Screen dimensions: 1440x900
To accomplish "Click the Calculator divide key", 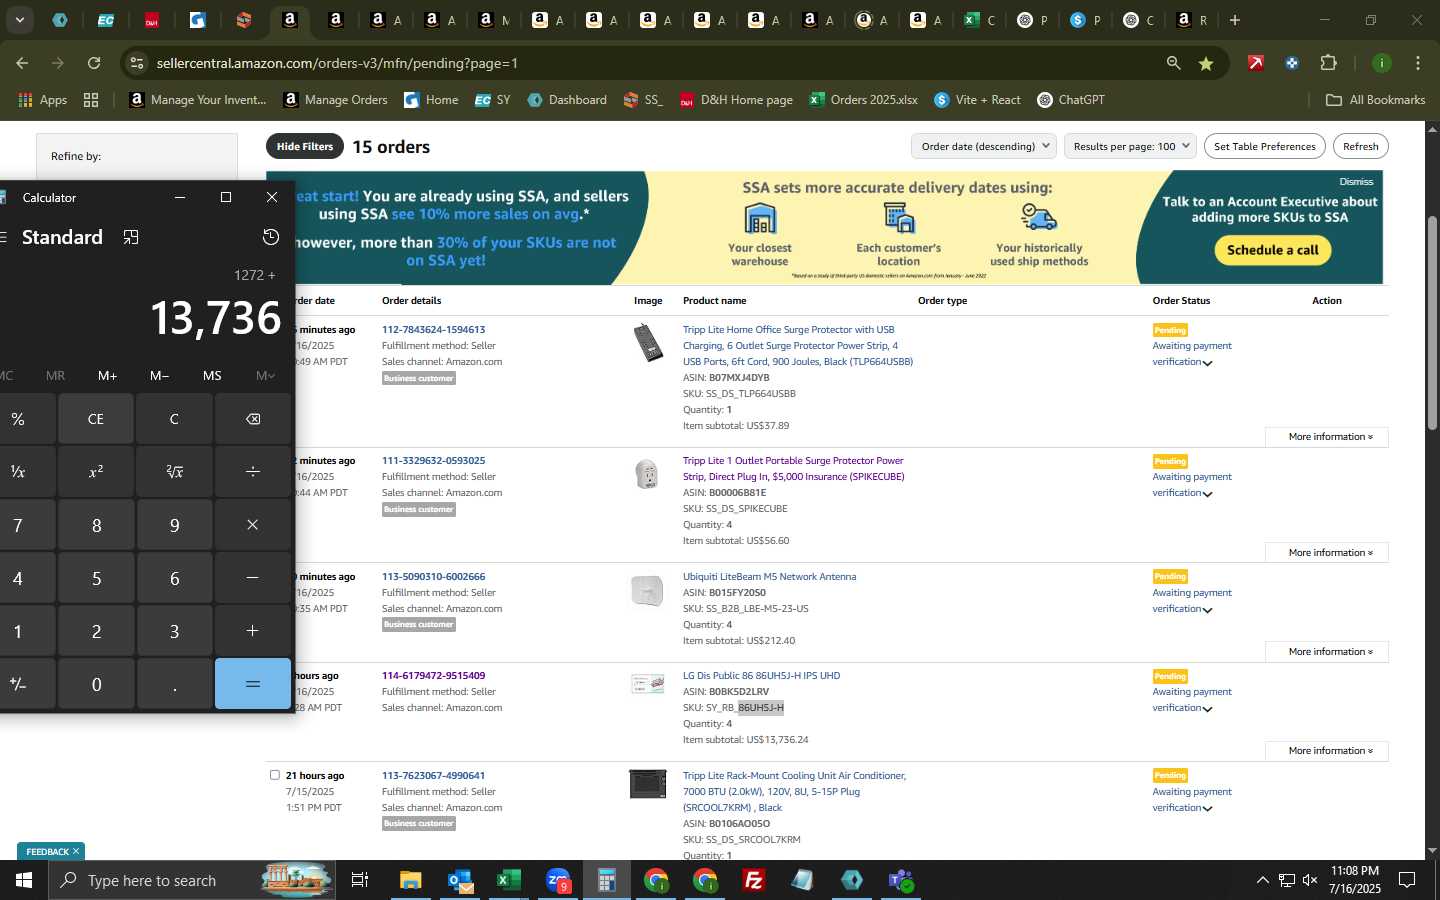I will tap(253, 471).
